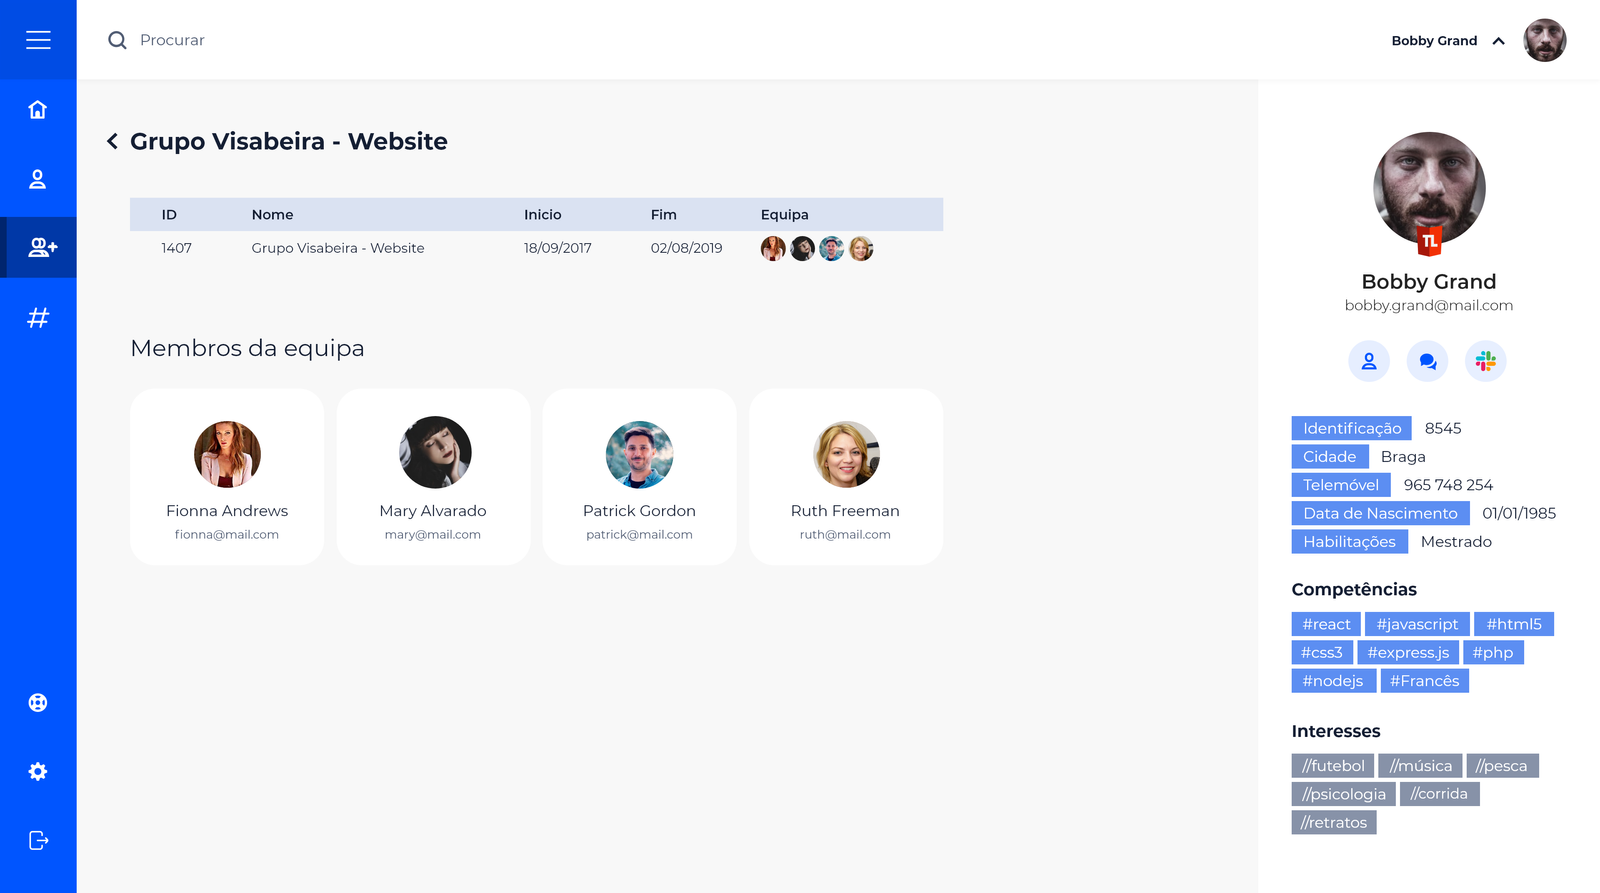Sort table by Inicio column header
Image resolution: width=1600 pixels, height=893 pixels.
[542, 215]
